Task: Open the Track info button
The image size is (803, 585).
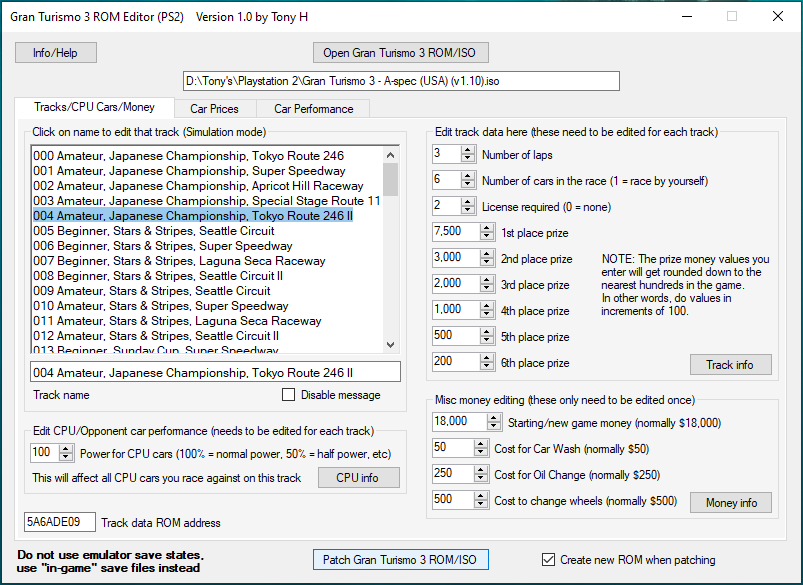Action: point(730,365)
